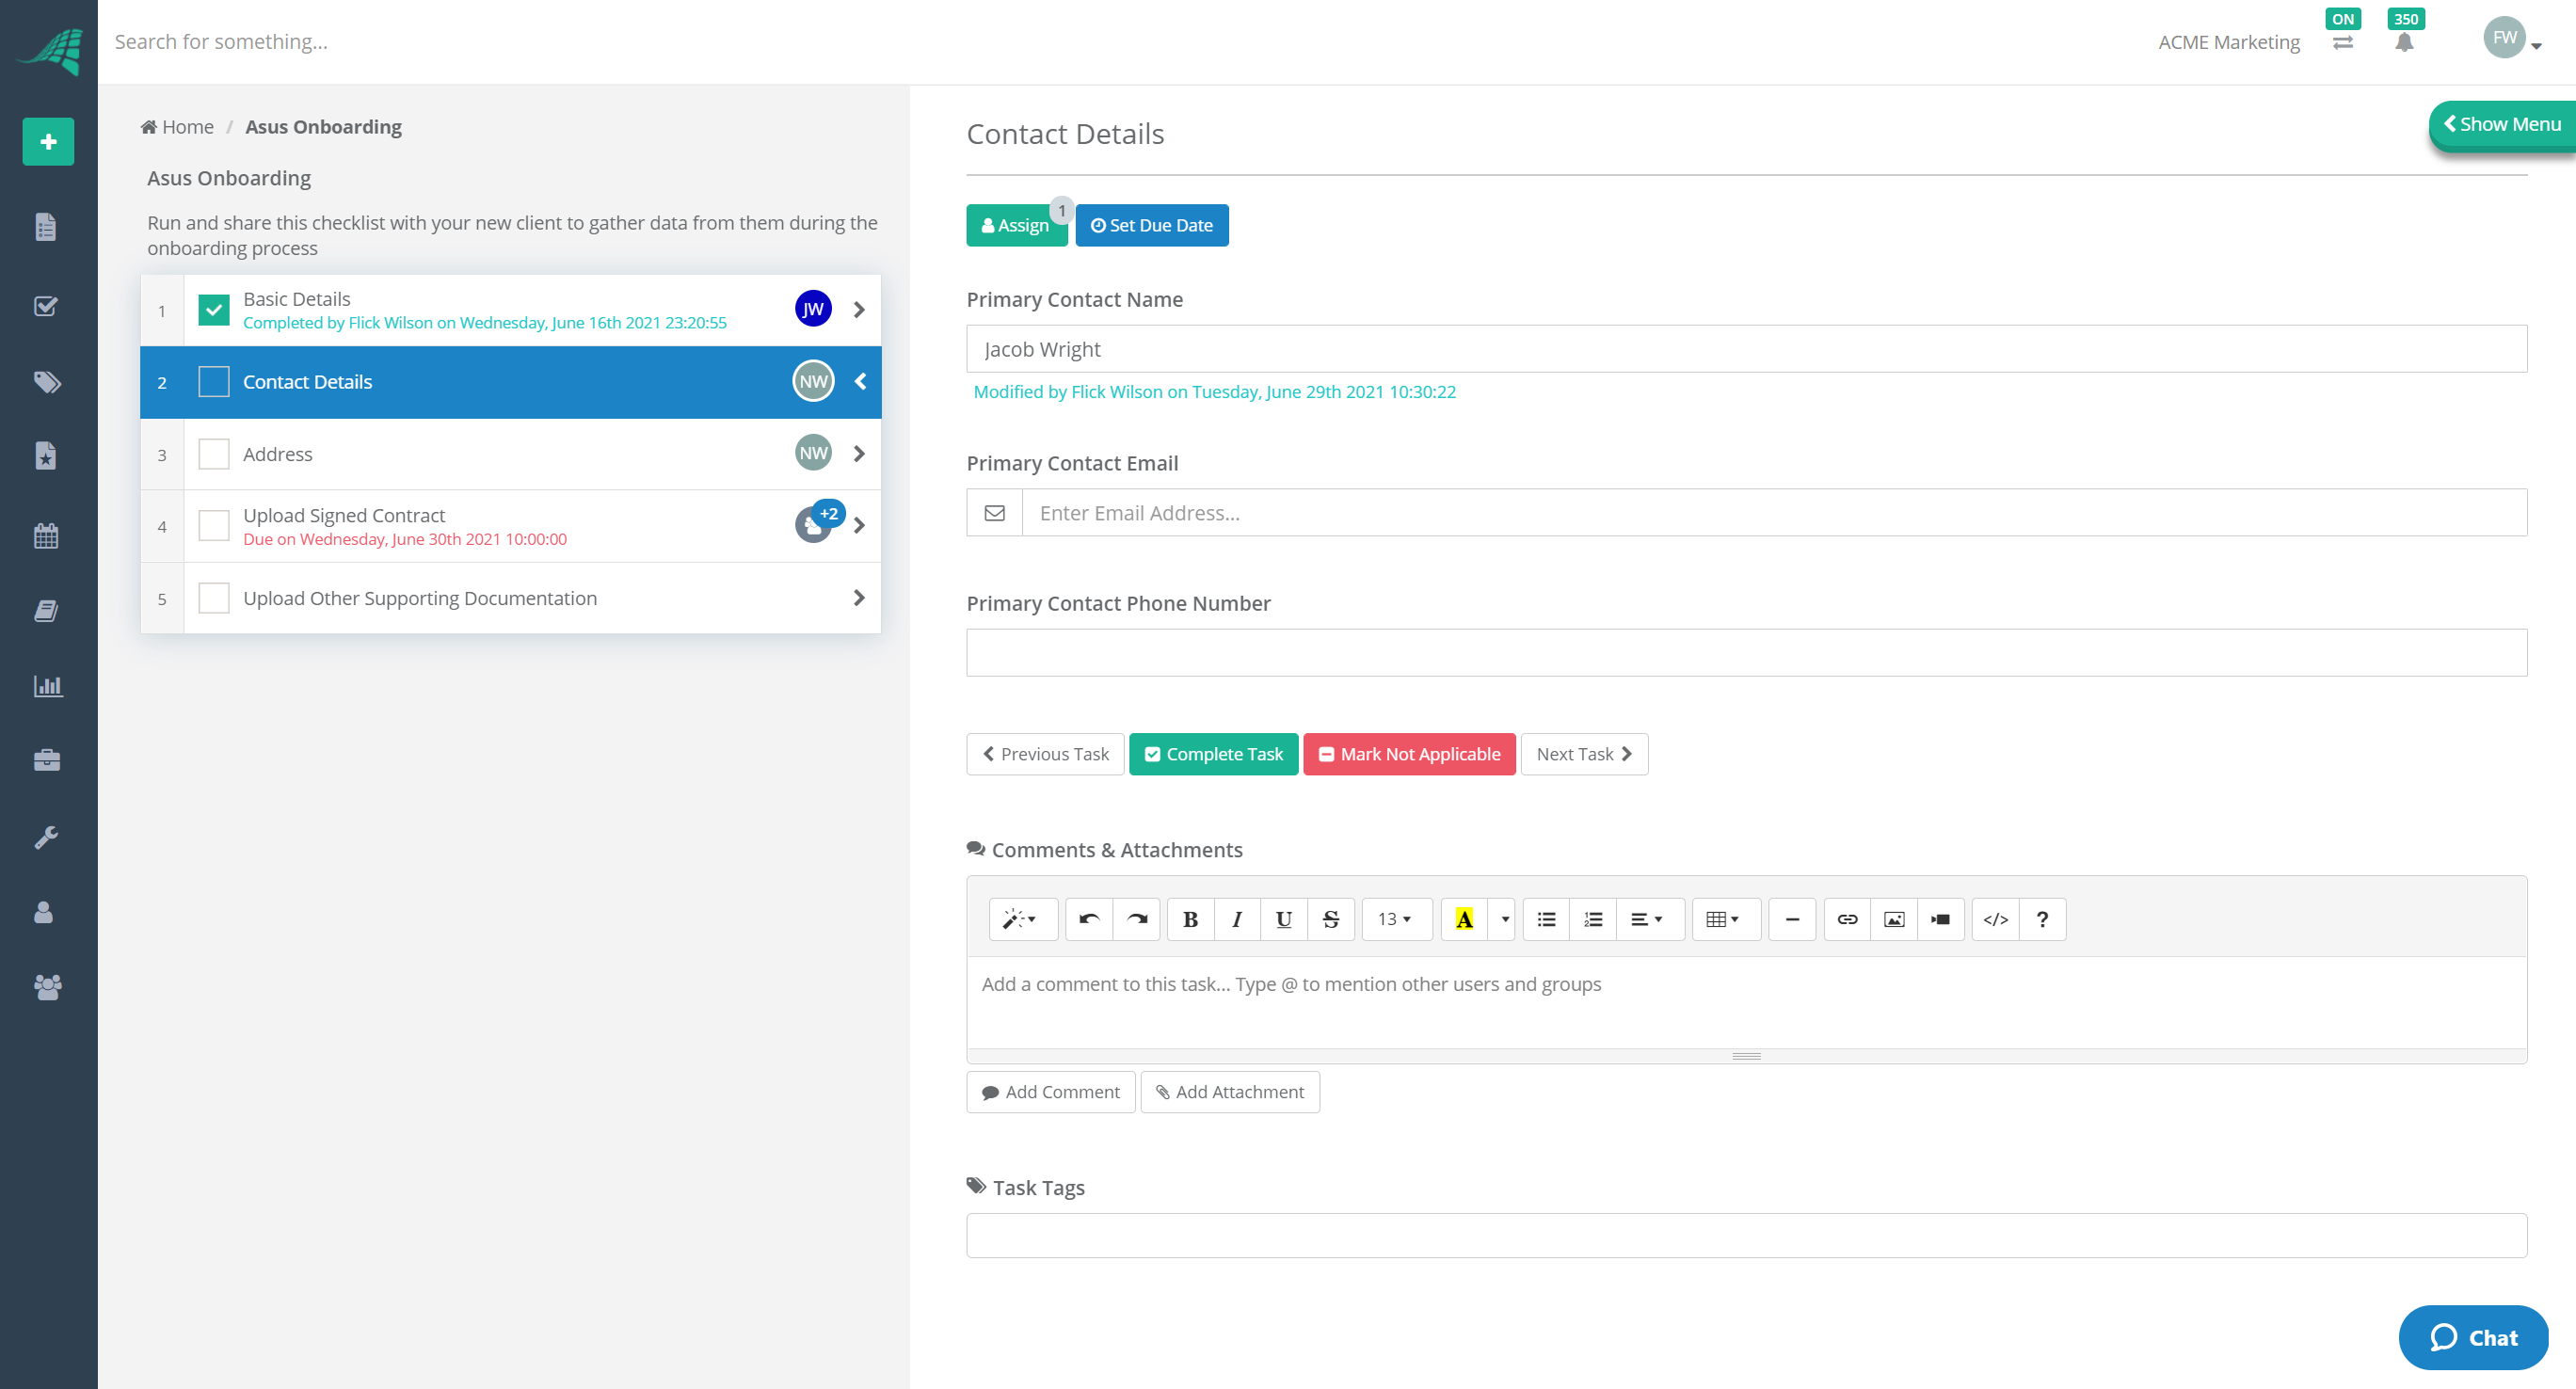The width and height of the screenshot is (2576, 1389).
Task: Click the Show Menu button
Action: [2503, 124]
